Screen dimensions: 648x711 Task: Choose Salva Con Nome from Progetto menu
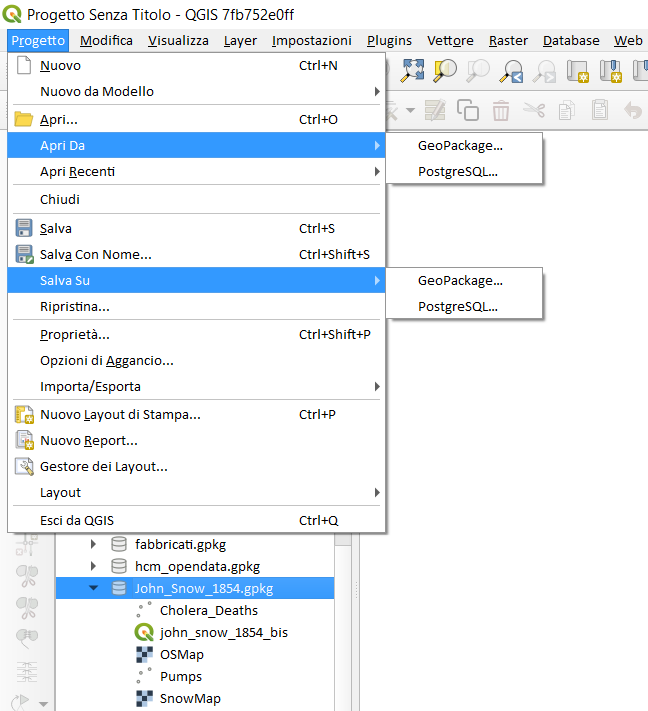(x=95, y=254)
